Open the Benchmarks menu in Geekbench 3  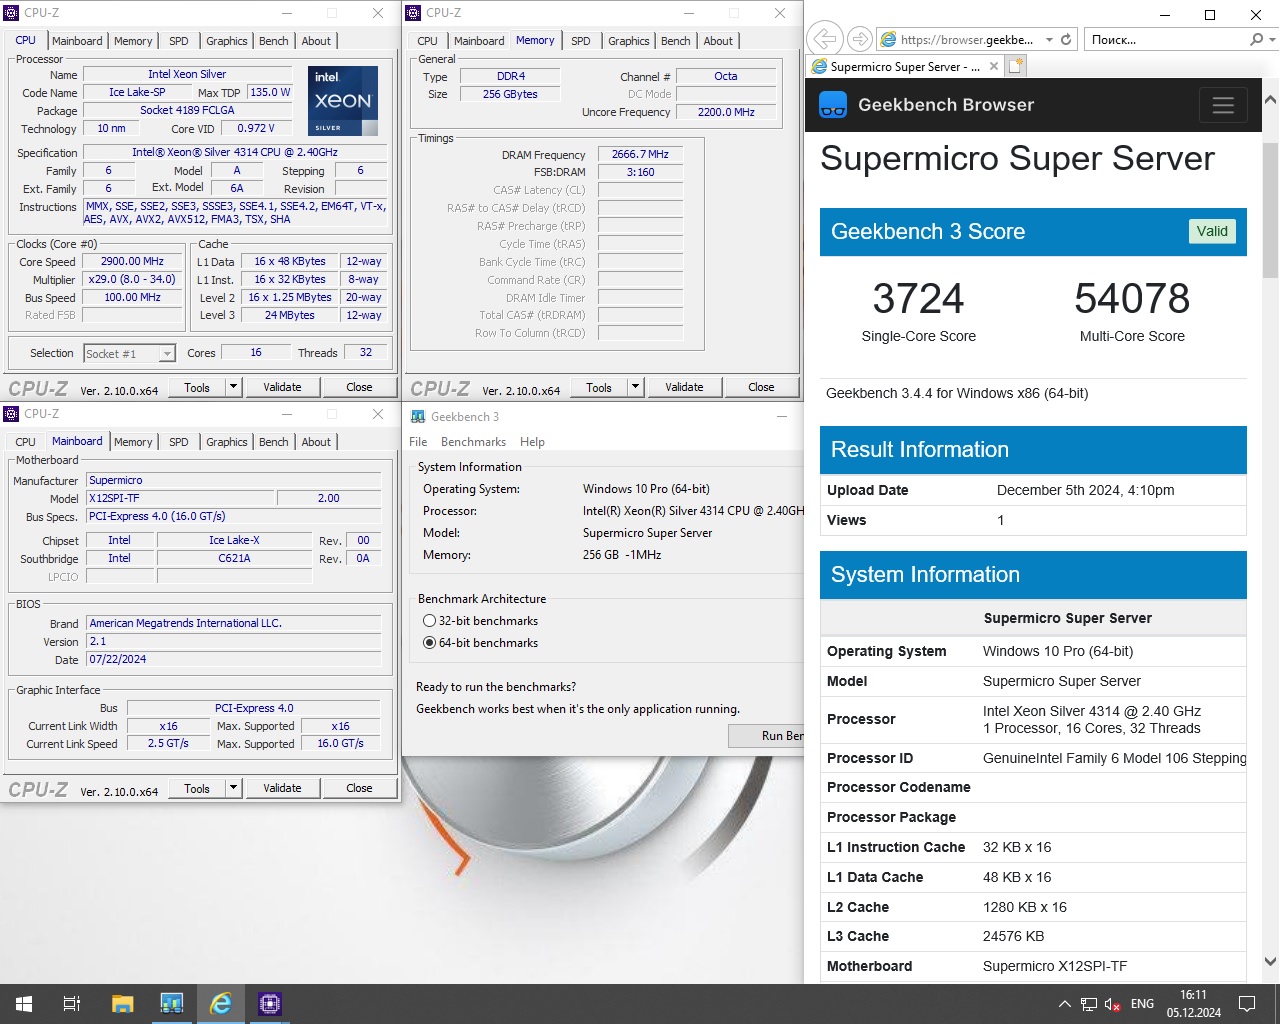coord(473,442)
